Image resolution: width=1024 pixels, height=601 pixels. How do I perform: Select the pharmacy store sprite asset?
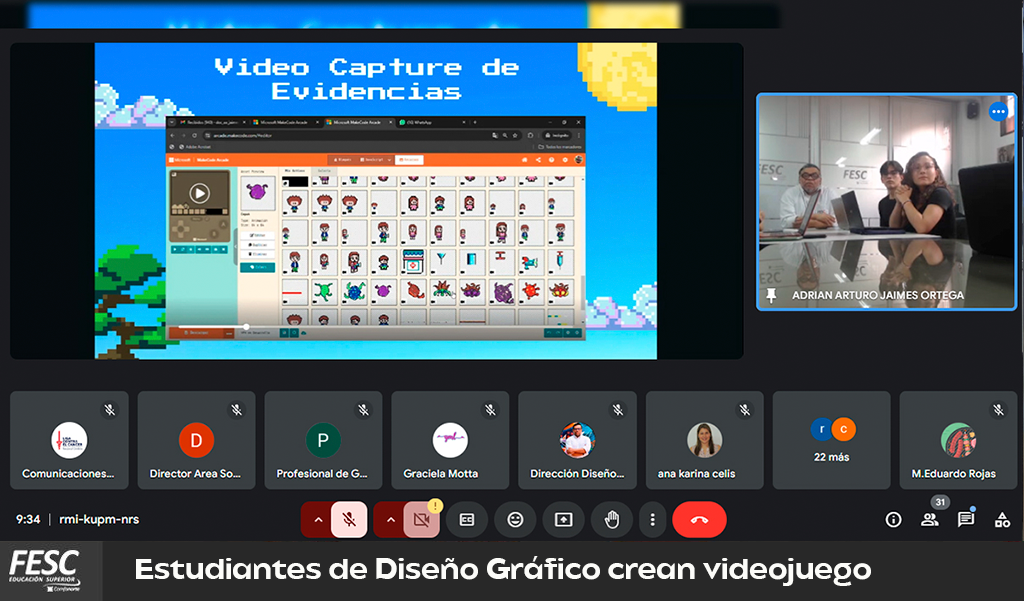(413, 262)
